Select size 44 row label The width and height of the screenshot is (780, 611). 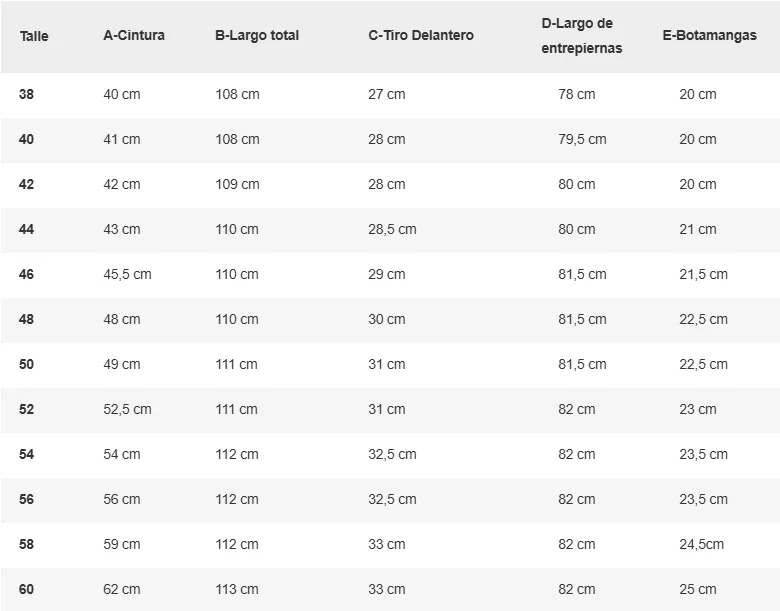coord(26,229)
